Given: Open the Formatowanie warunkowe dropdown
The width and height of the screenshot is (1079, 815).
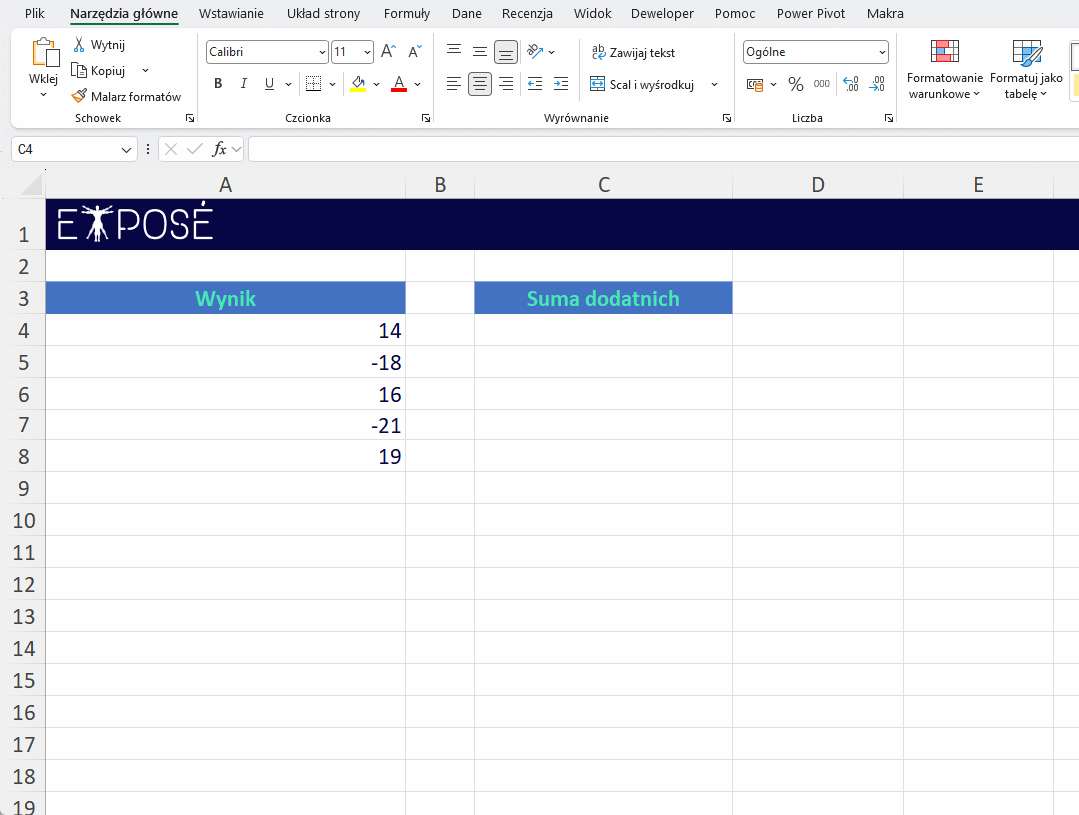Looking at the screenshot, I should pyautogui.click(x=944, y=70).
